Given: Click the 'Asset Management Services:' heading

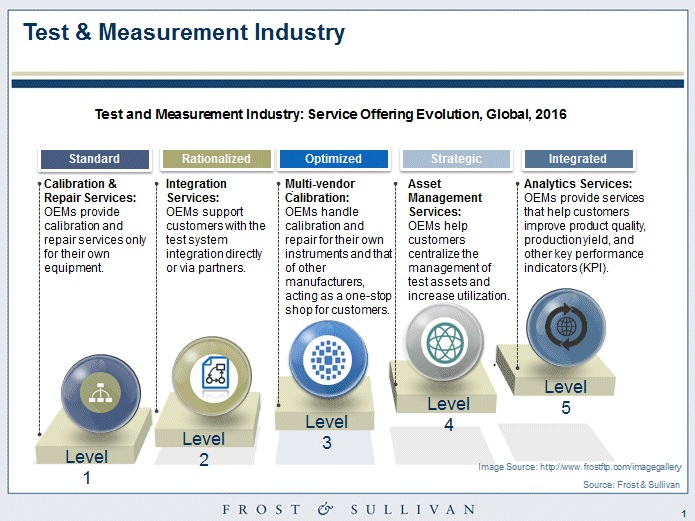Looking at the screenshot, I should [445, 198].
